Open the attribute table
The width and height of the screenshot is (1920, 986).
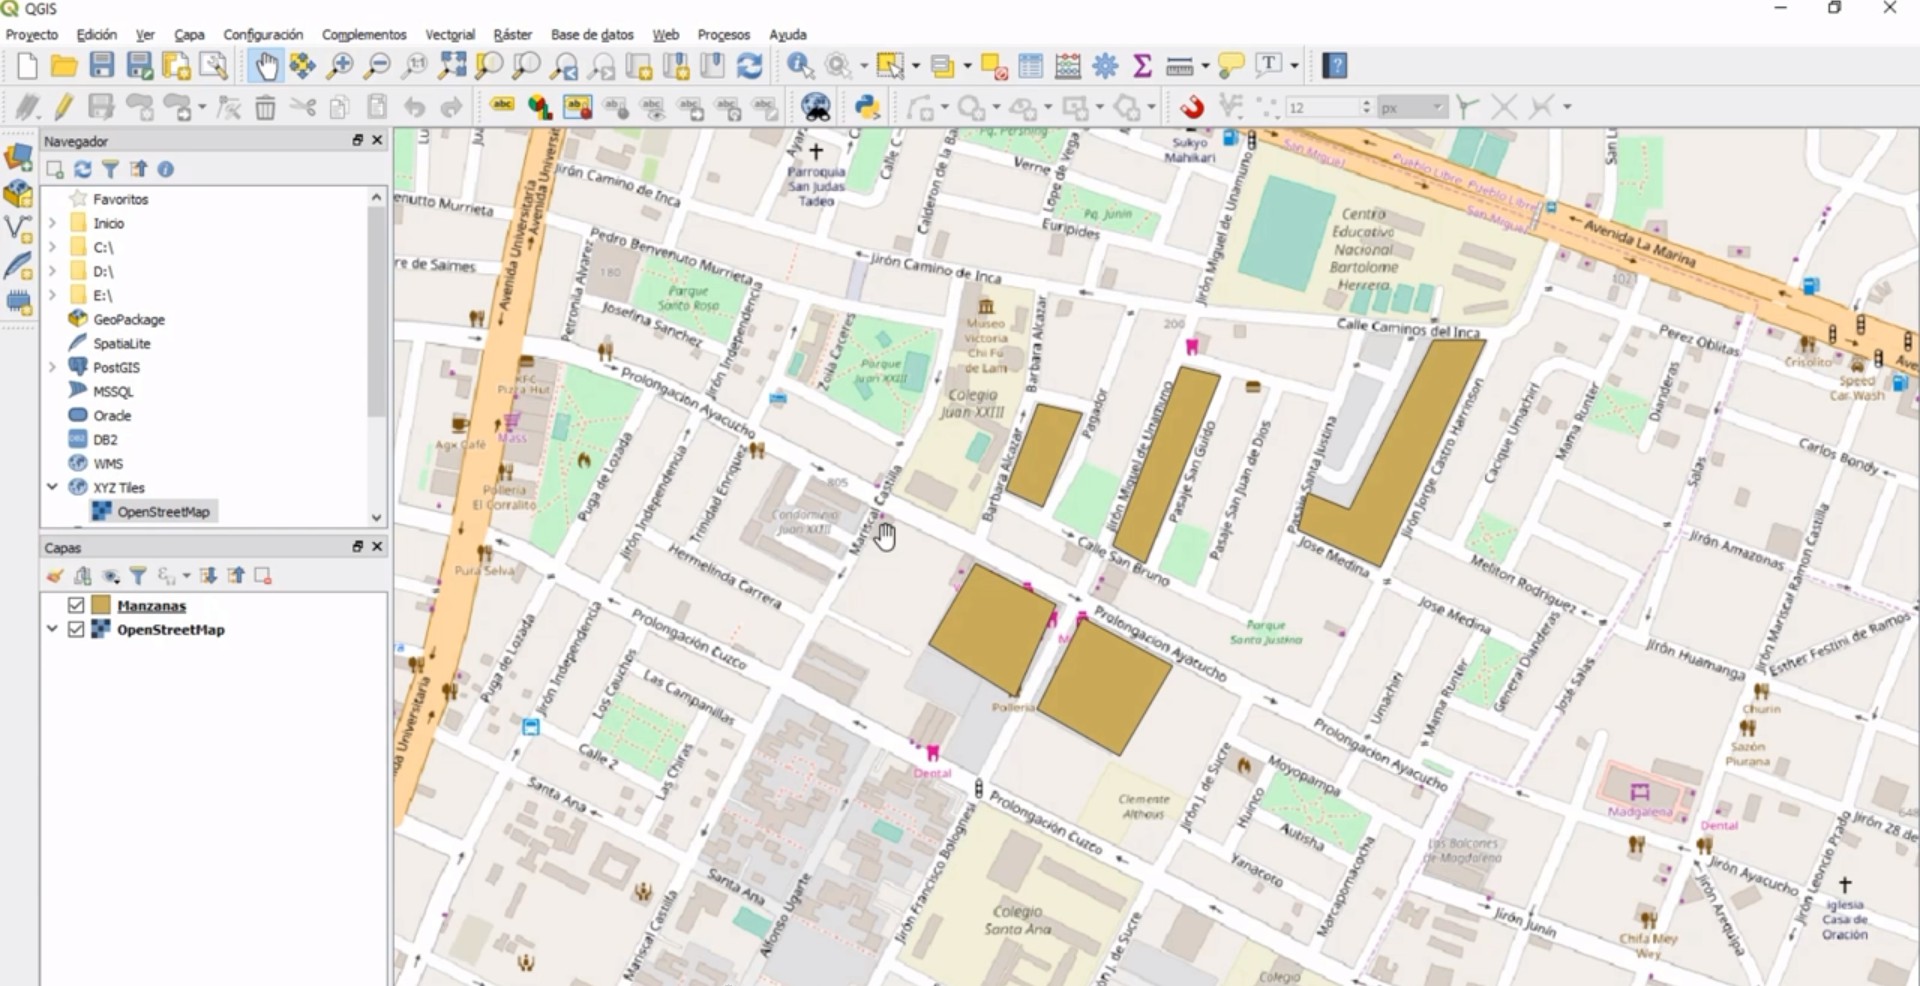[x=1031, y=66]
